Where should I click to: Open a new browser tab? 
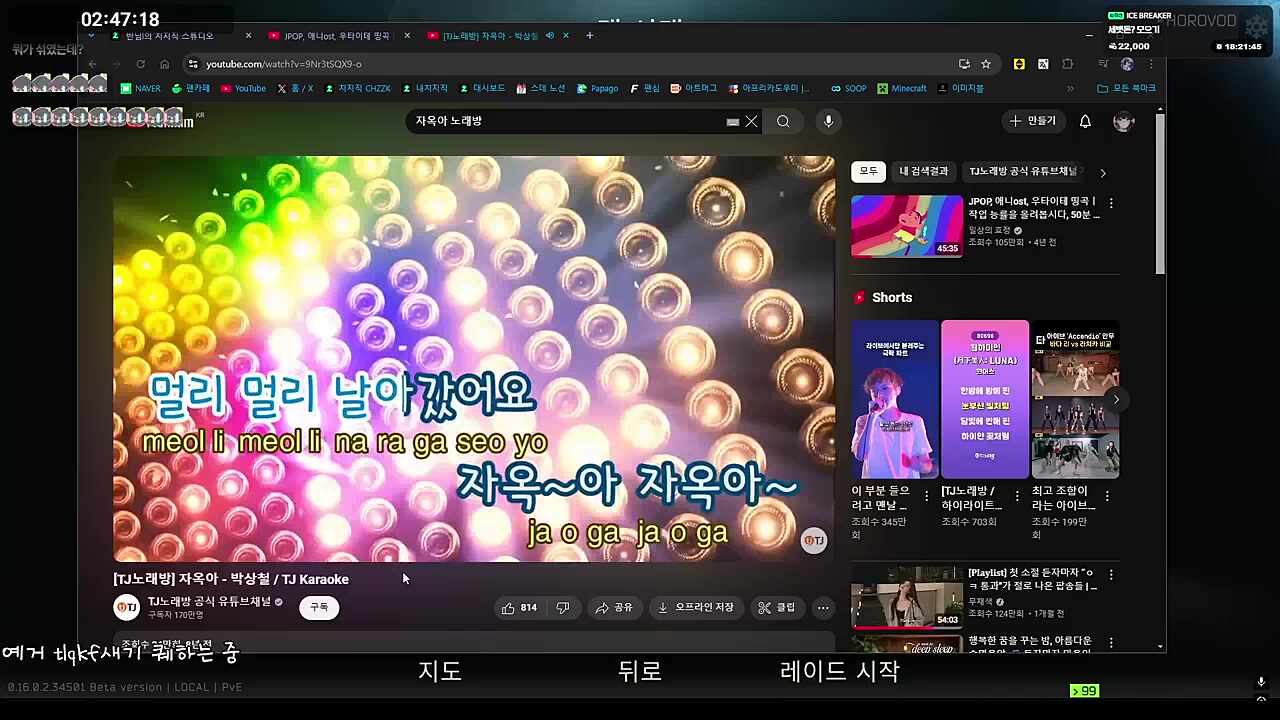590,35
